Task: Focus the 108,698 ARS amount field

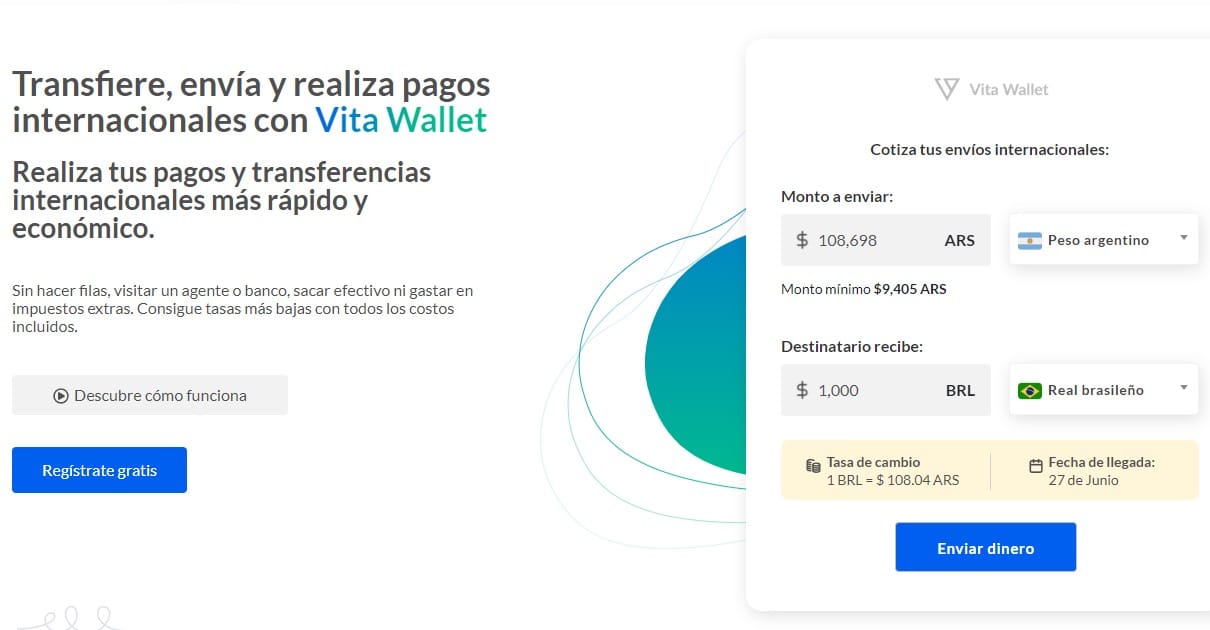Action: click(886, 240)
